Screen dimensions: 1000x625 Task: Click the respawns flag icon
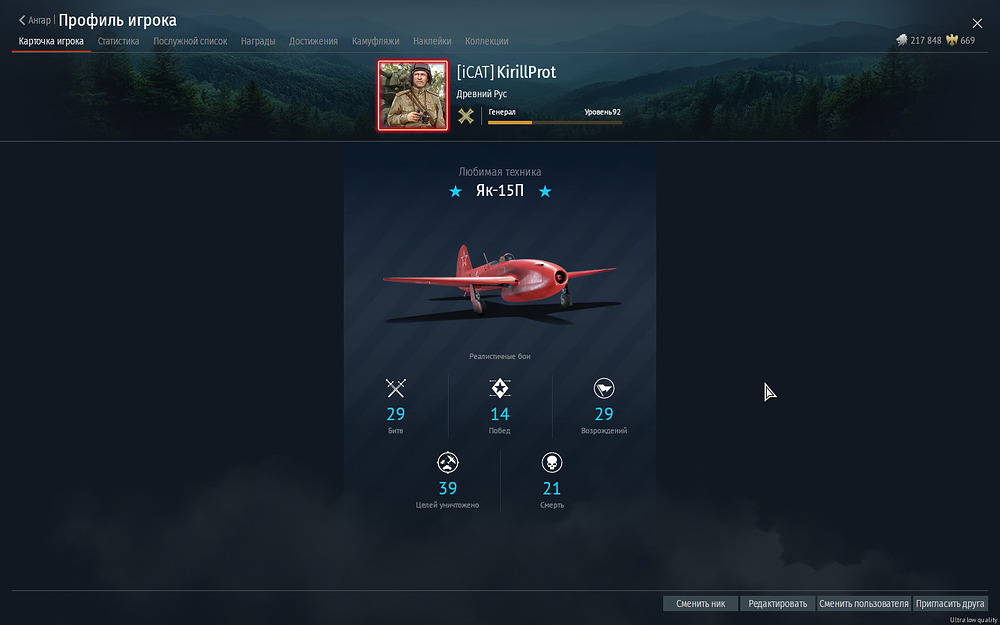tap(603, 388)
